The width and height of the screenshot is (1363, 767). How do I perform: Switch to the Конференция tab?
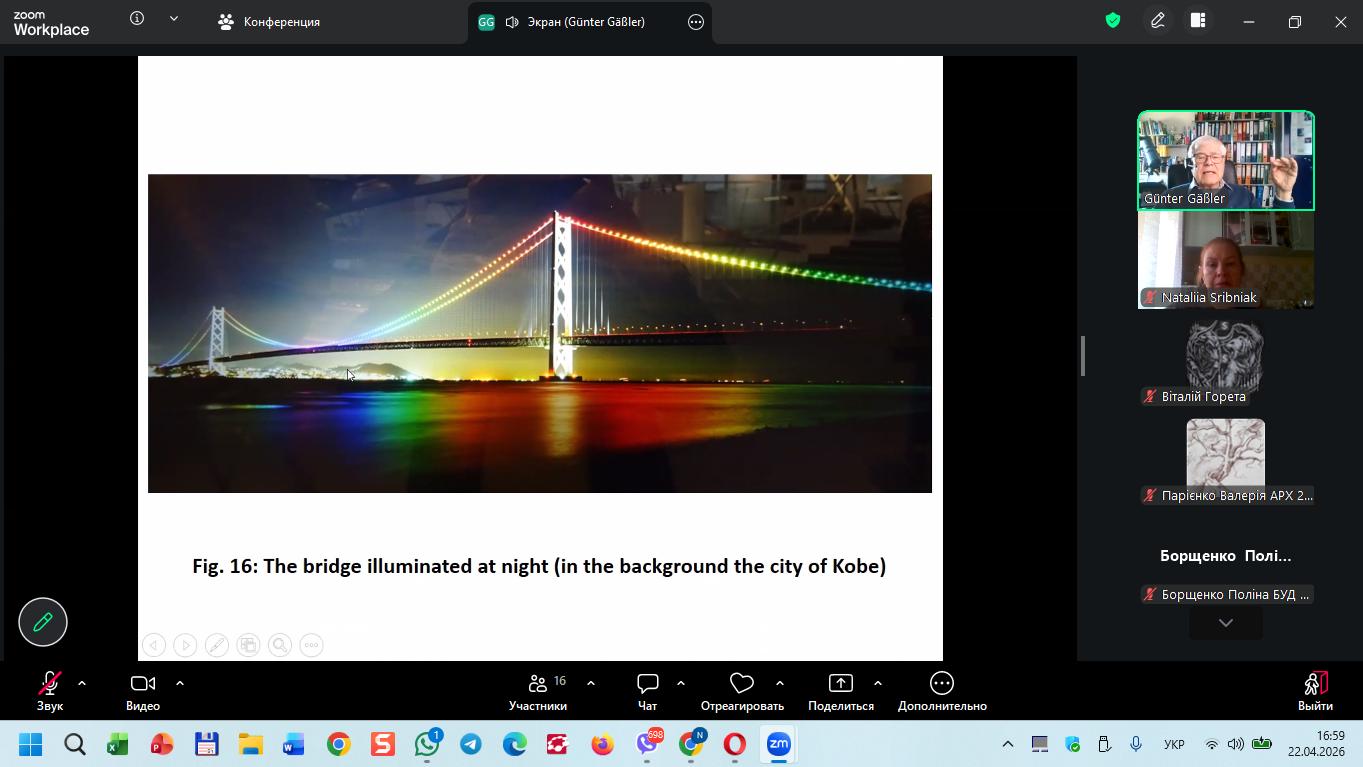[x=270, y=22]
